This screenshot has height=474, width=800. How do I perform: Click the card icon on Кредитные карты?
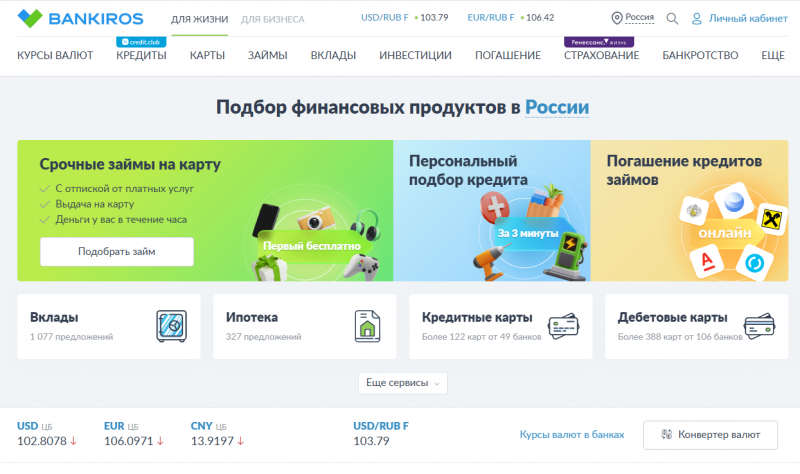(562, 325)
